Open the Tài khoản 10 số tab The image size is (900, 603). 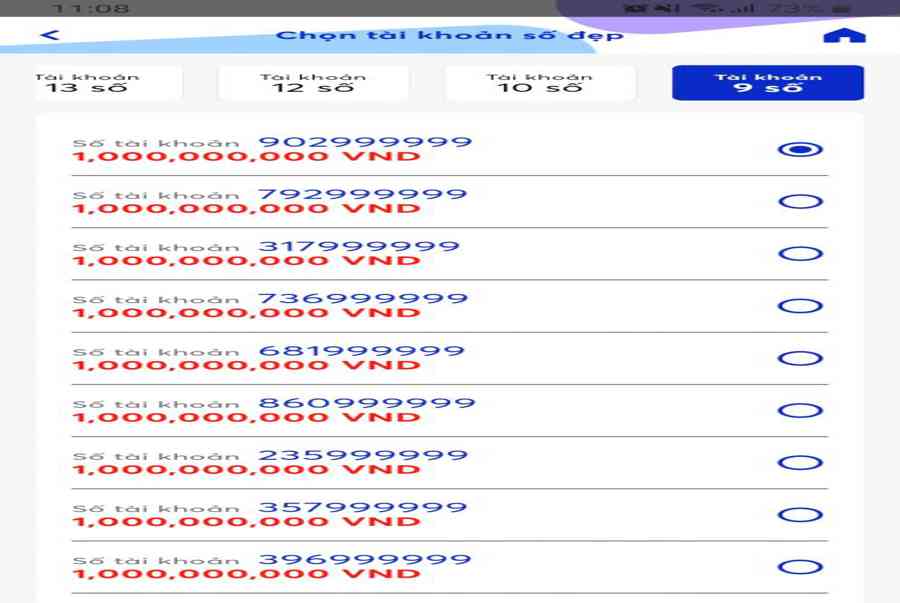[540, 83]
